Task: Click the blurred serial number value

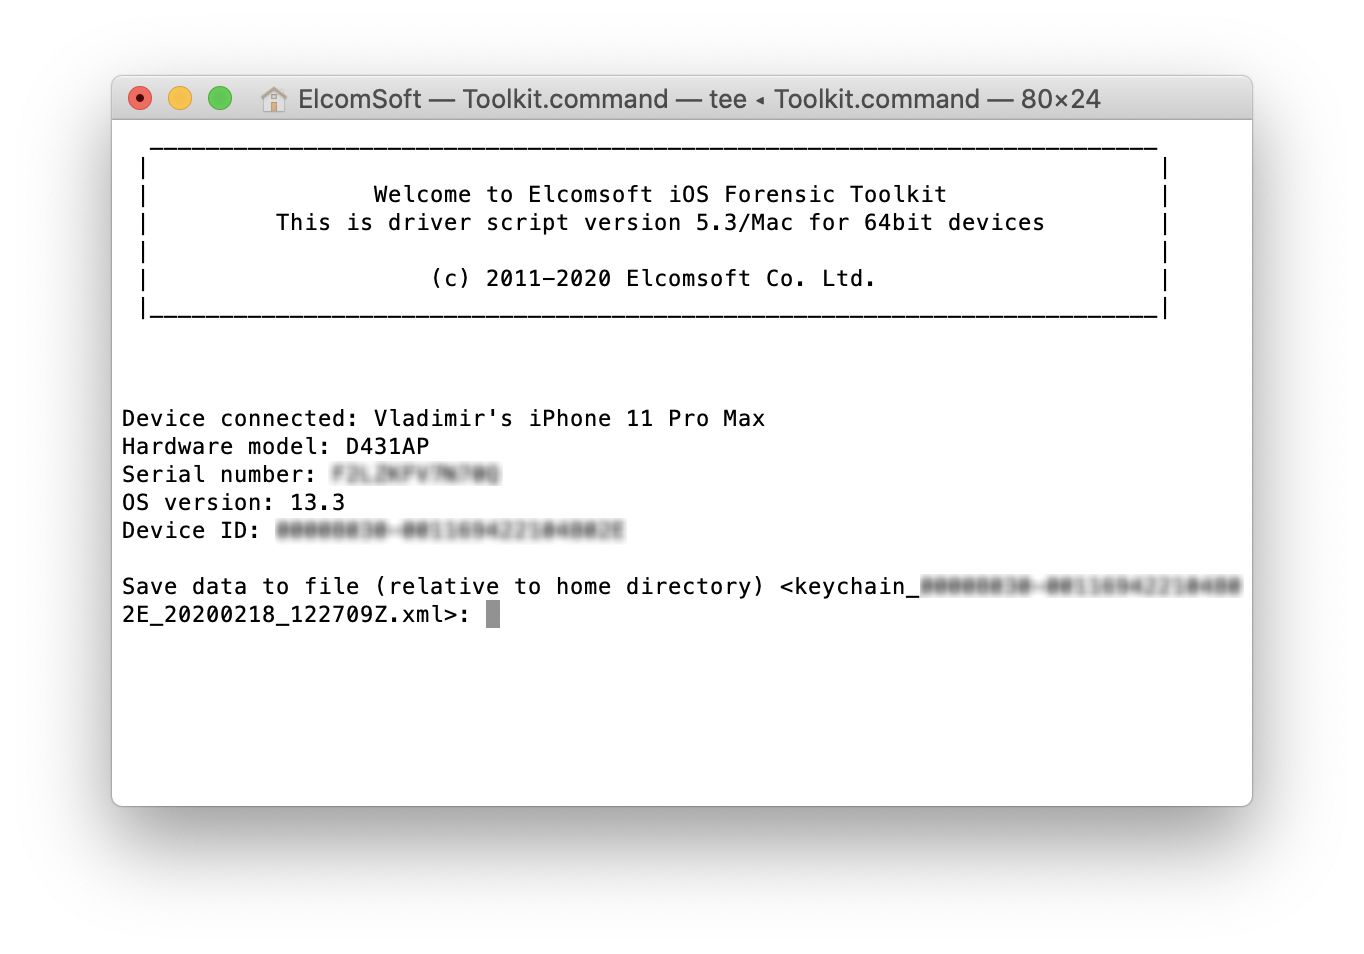Action: point(415,474)
